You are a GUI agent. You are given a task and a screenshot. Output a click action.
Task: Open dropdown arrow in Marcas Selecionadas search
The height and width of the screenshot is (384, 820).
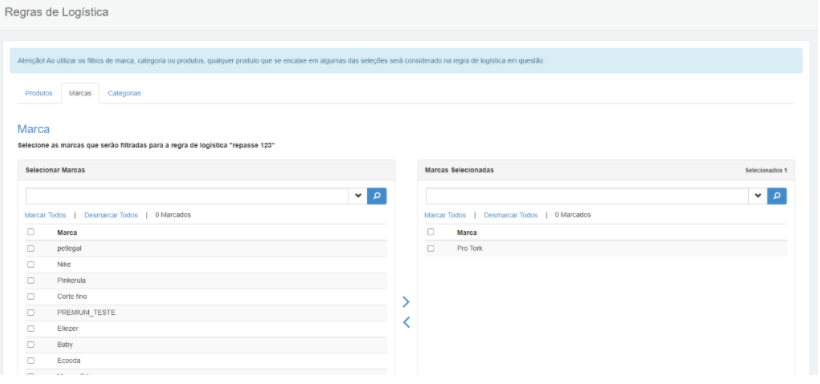tap(758, 196)
